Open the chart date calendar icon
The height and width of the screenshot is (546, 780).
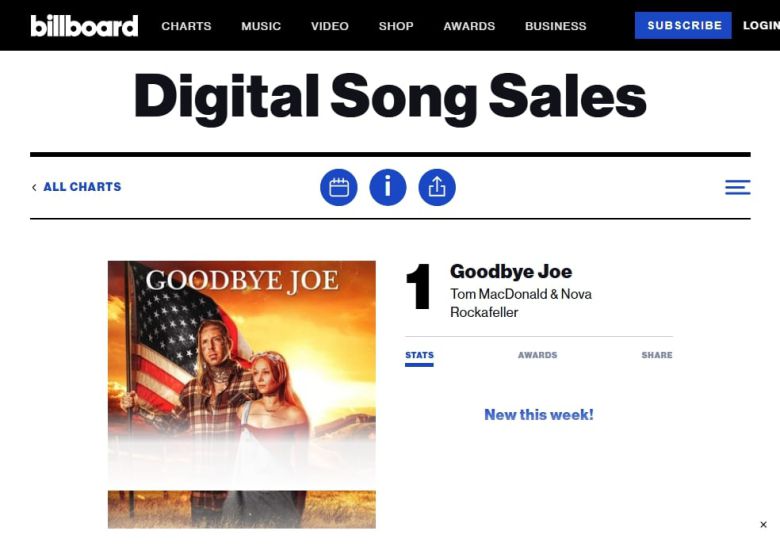click(x=339, y=187)
